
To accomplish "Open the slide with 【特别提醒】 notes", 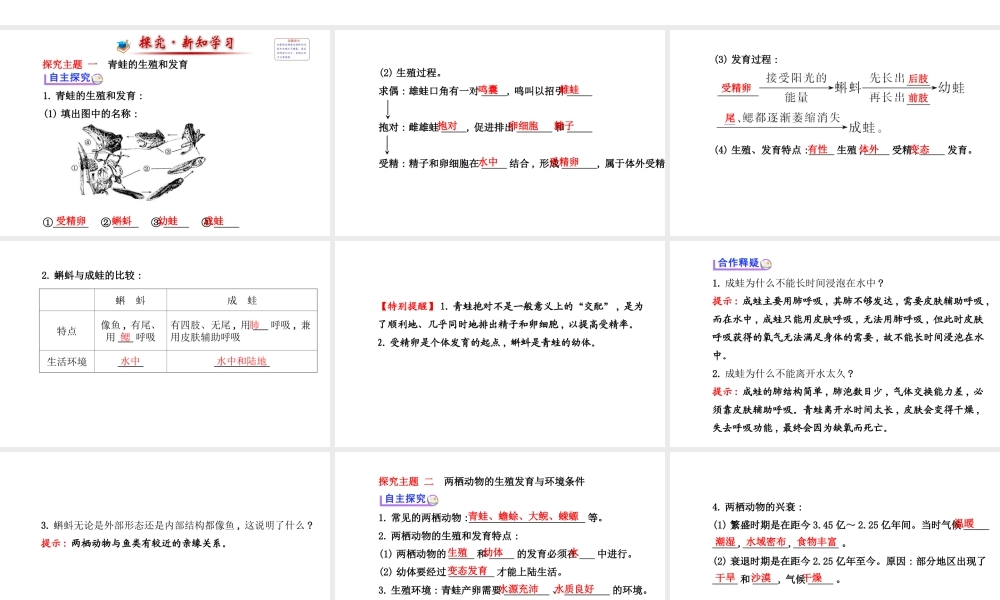I will (x=499, y=344).
